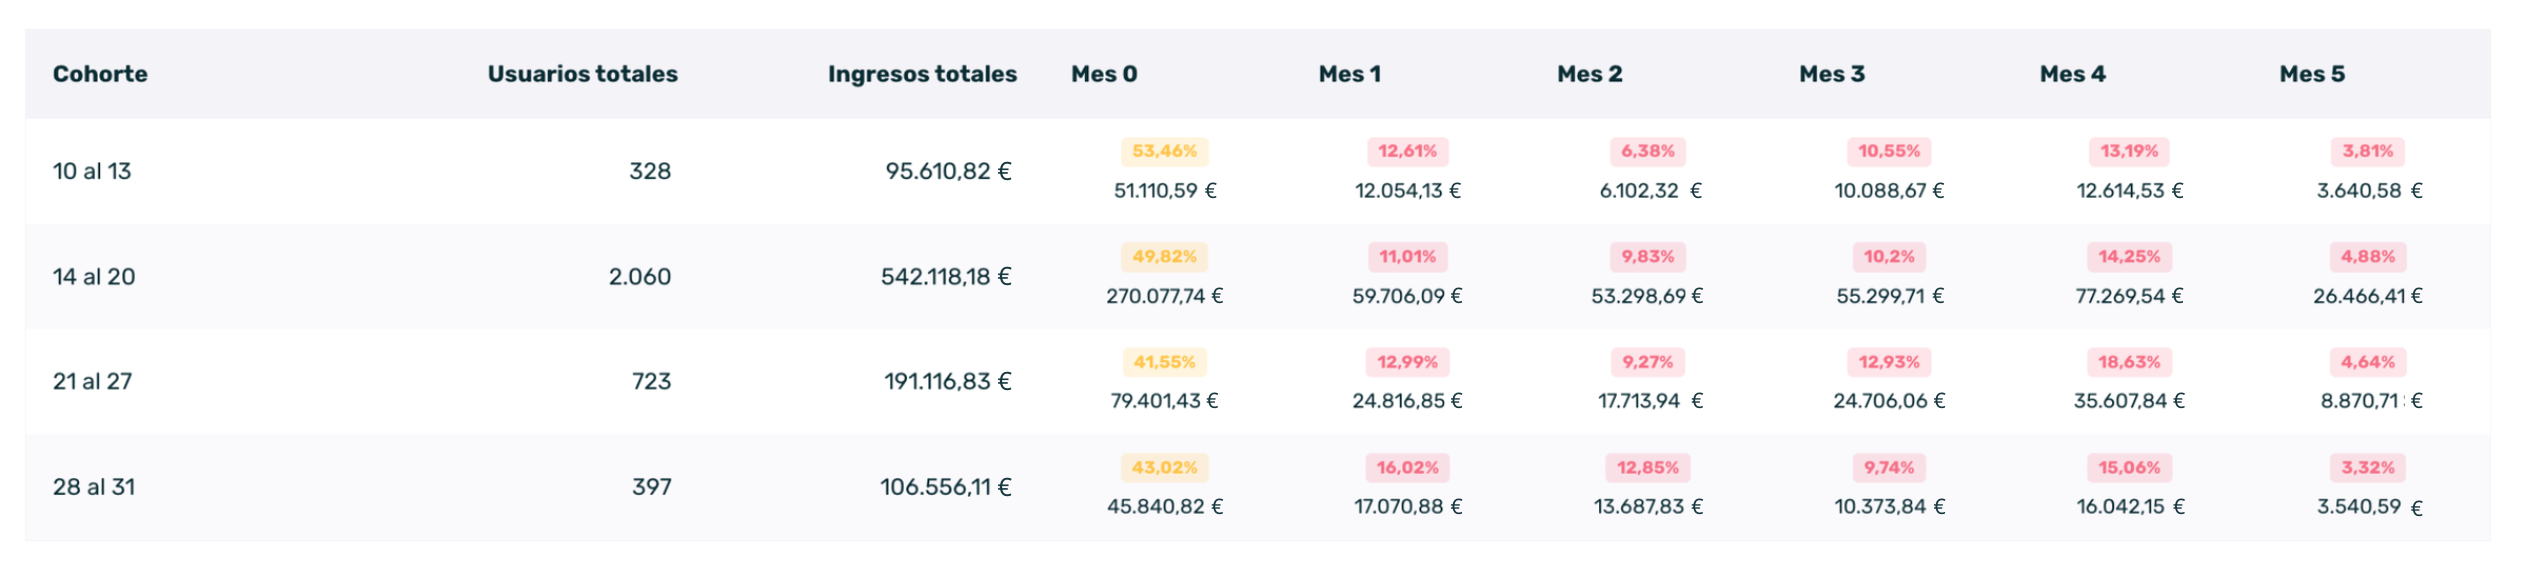
Task: Click the Ingresos totales column header
Action: tap(921, 74)
